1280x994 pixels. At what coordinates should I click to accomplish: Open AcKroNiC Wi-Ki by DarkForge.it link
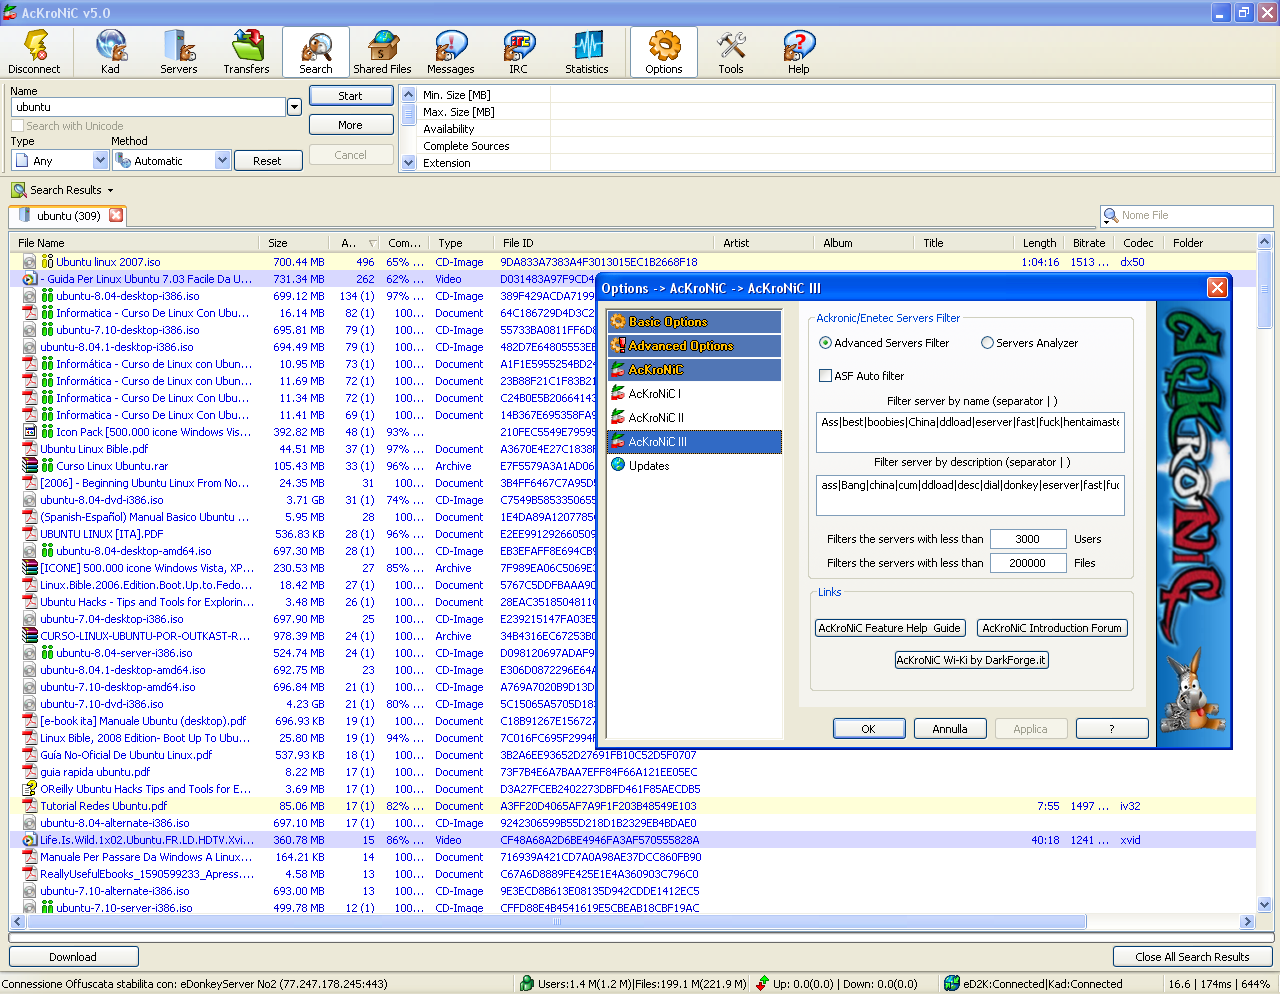971,660
